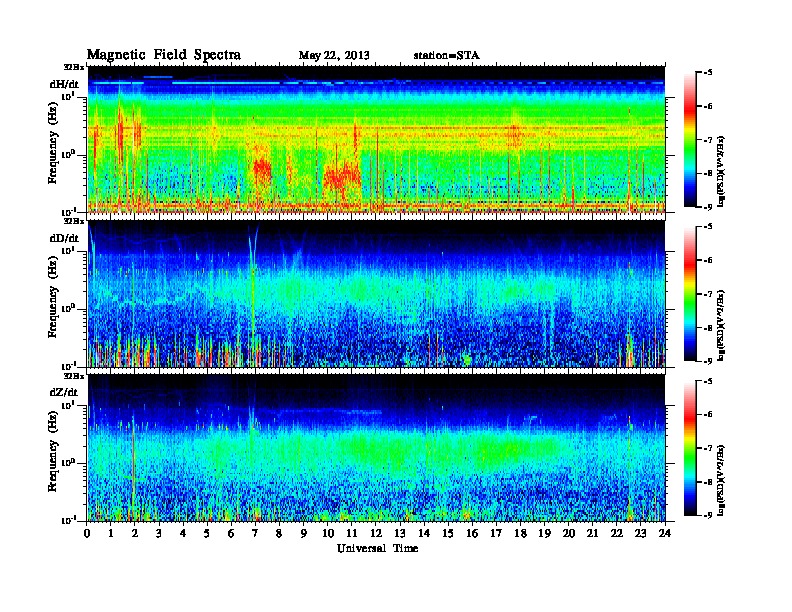This screenshot has width=792, height=612.
Task: Click the log(PSD) label beside dD/dt color bar
Action: click(x=721, y=325)
